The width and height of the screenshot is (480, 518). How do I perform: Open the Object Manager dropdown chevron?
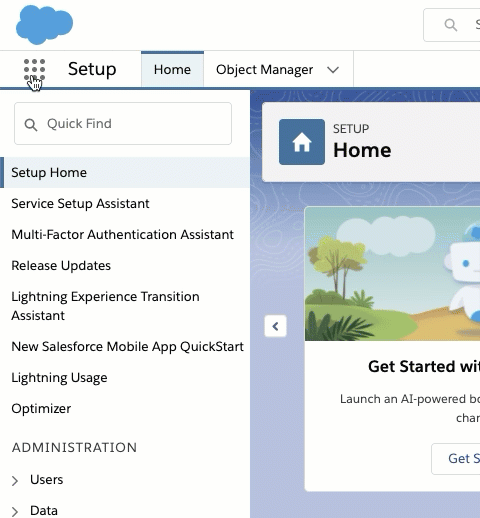pos(333,70)
